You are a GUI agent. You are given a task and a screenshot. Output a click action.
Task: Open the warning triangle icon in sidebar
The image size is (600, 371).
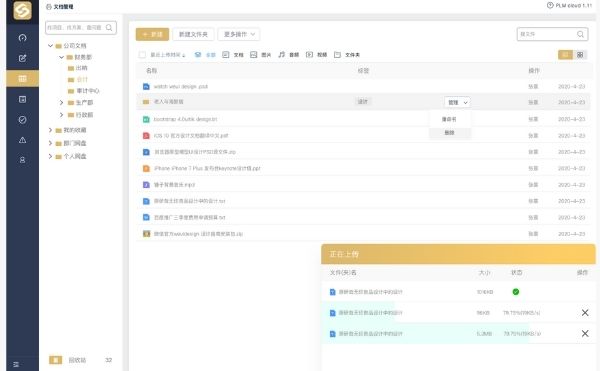pos(22,140)
